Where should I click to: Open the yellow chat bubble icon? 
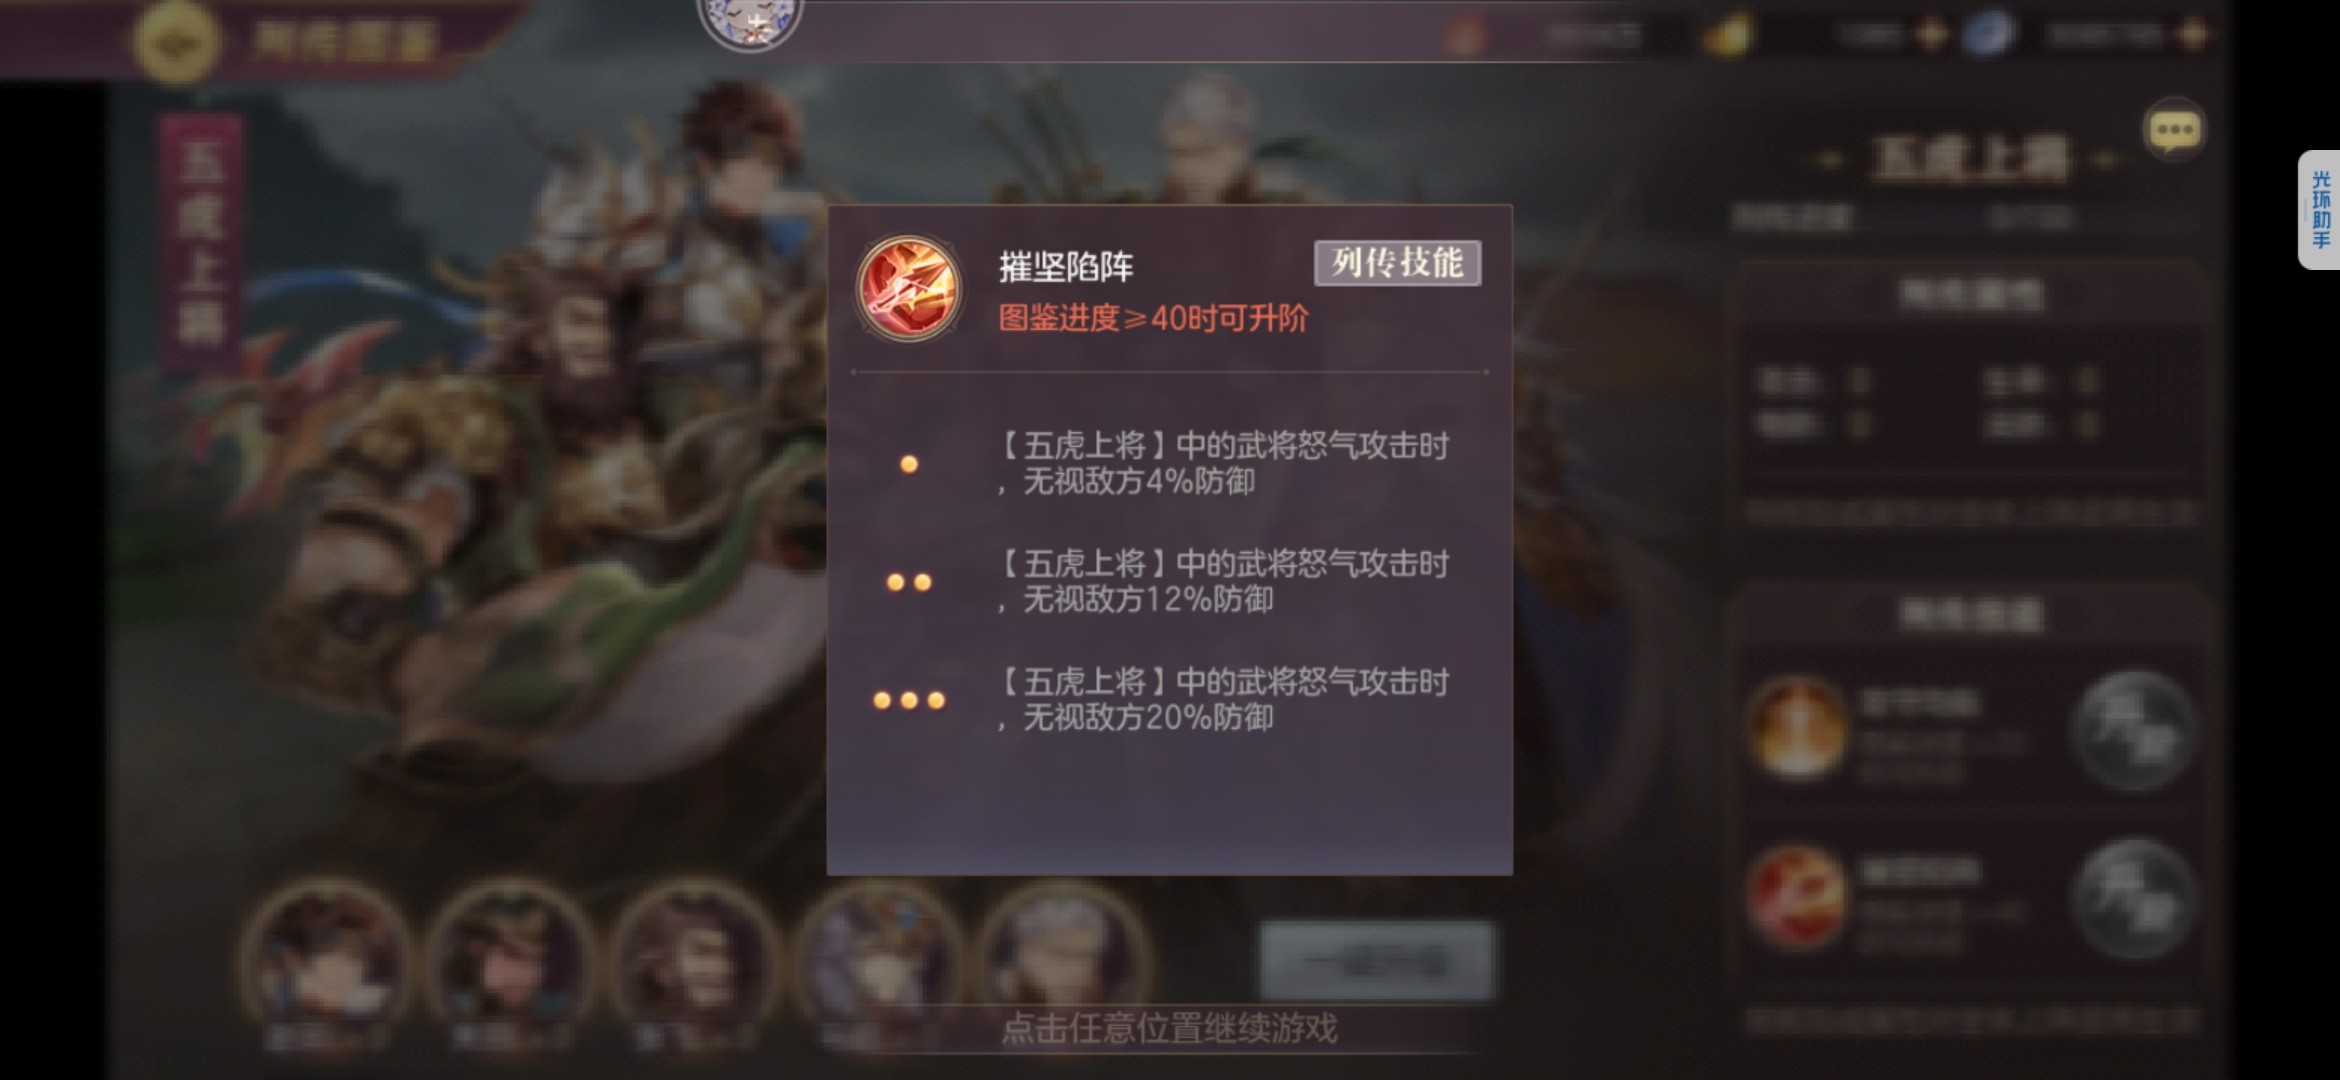coord(2174,130)
